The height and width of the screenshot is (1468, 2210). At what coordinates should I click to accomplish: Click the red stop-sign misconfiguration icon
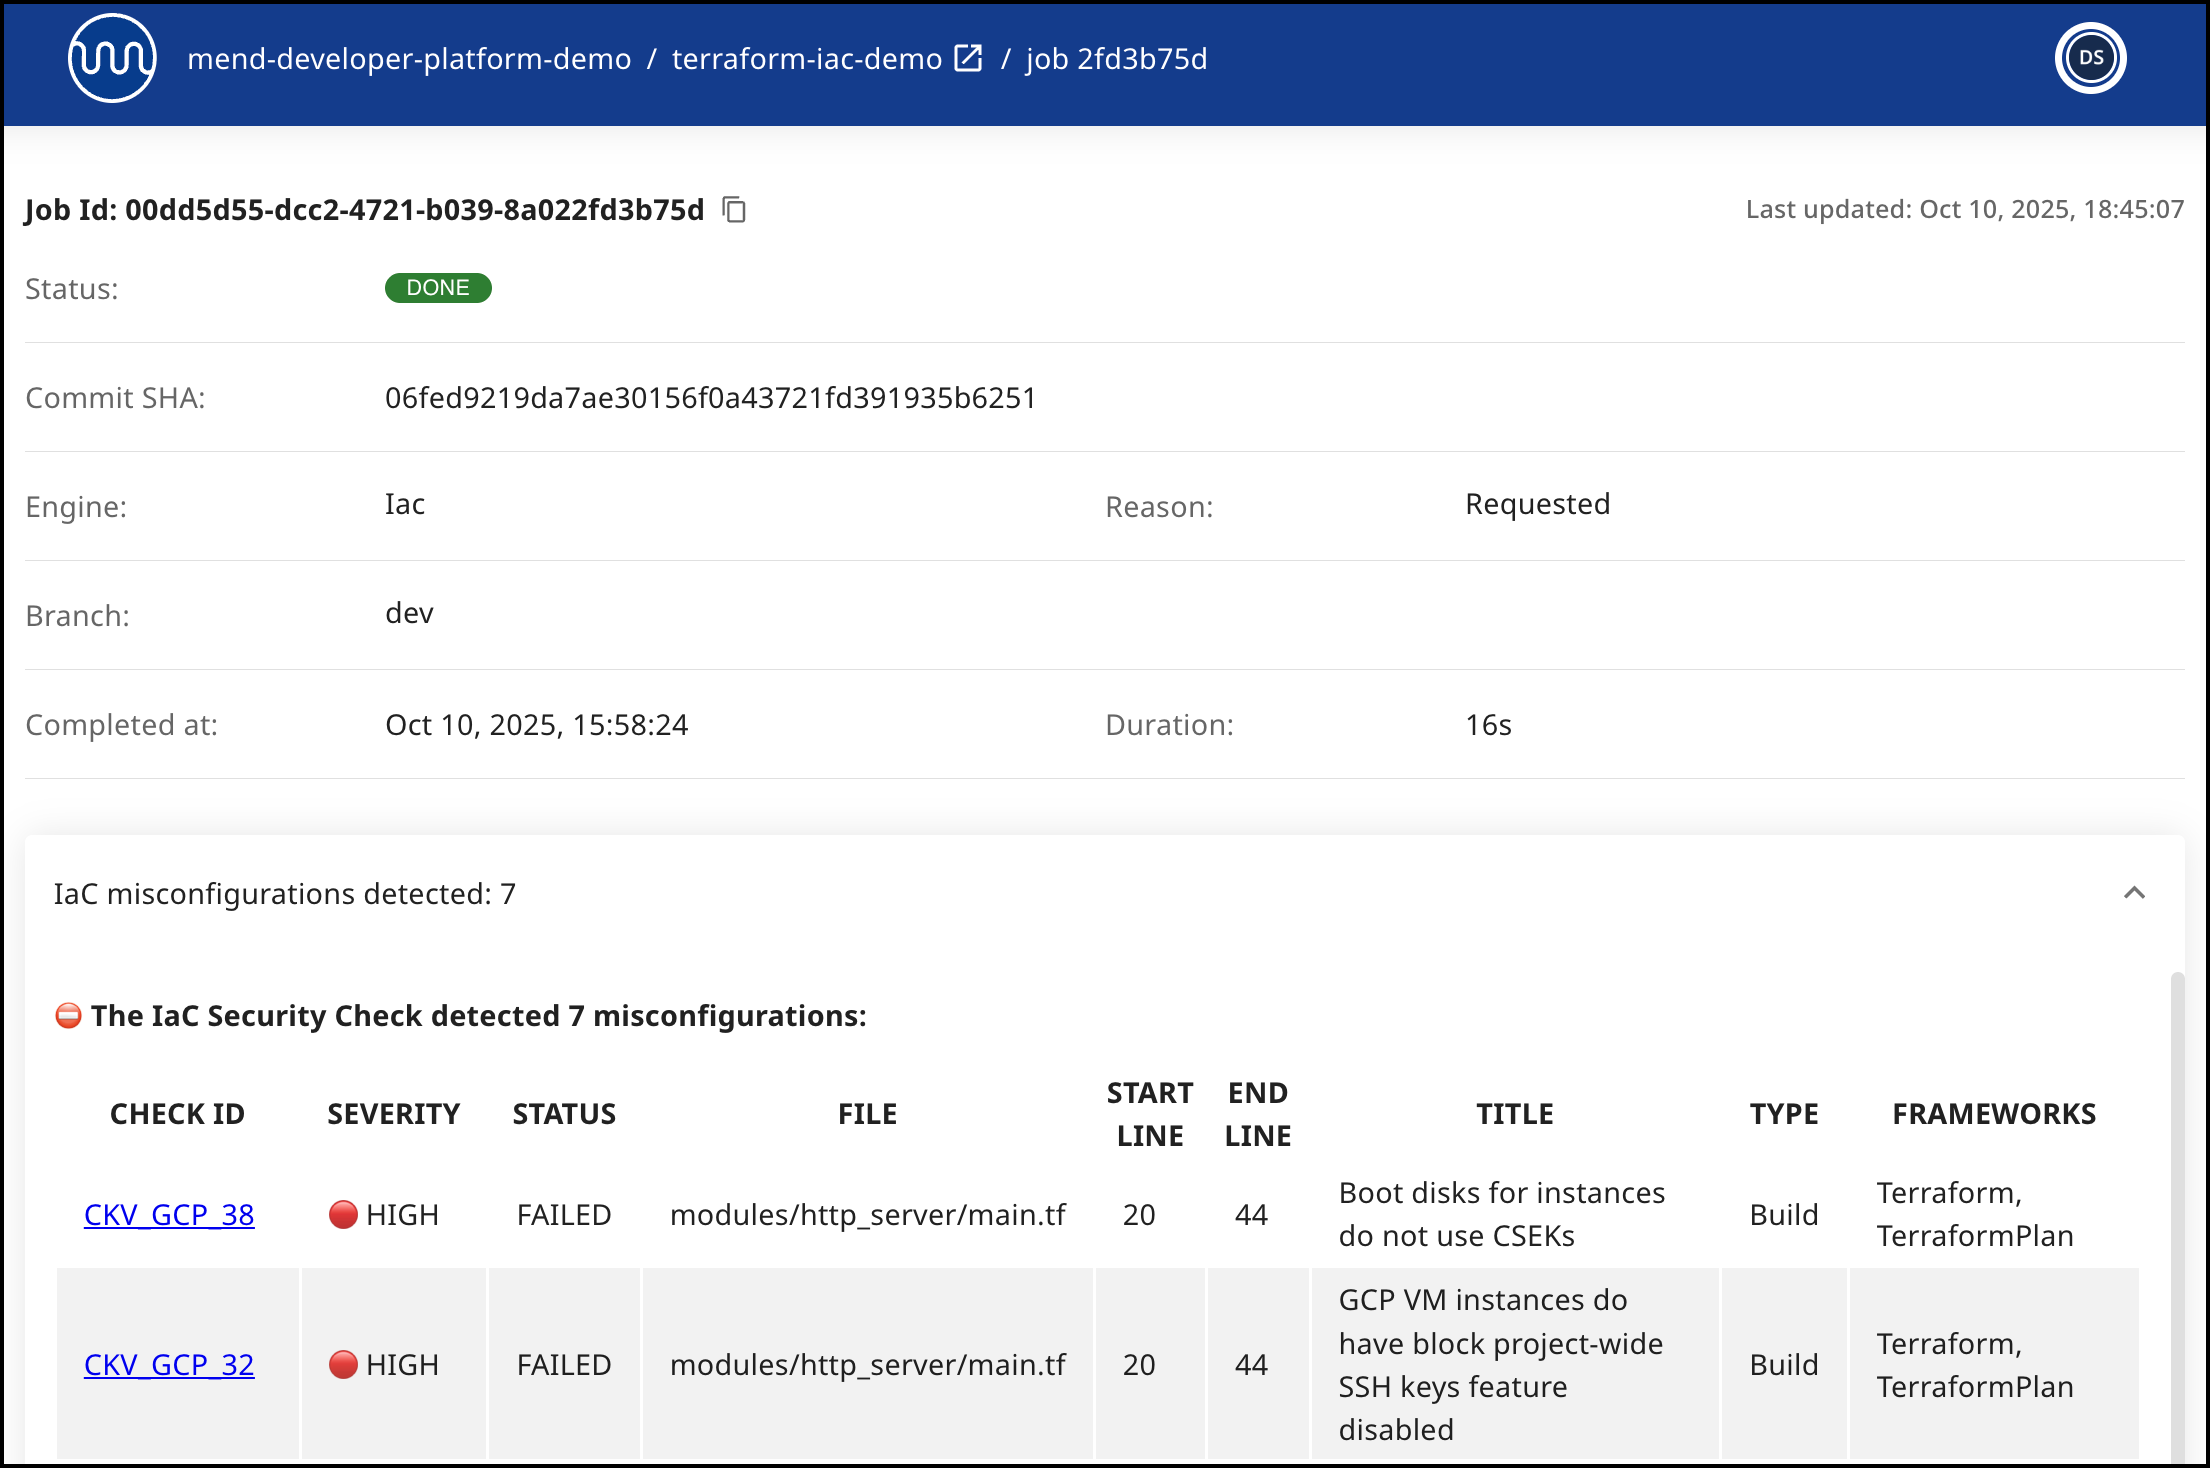click(68, 1016)
